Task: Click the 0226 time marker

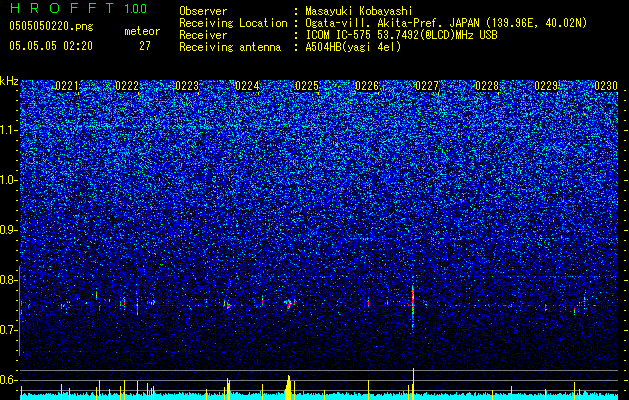Action: (367, 86)
